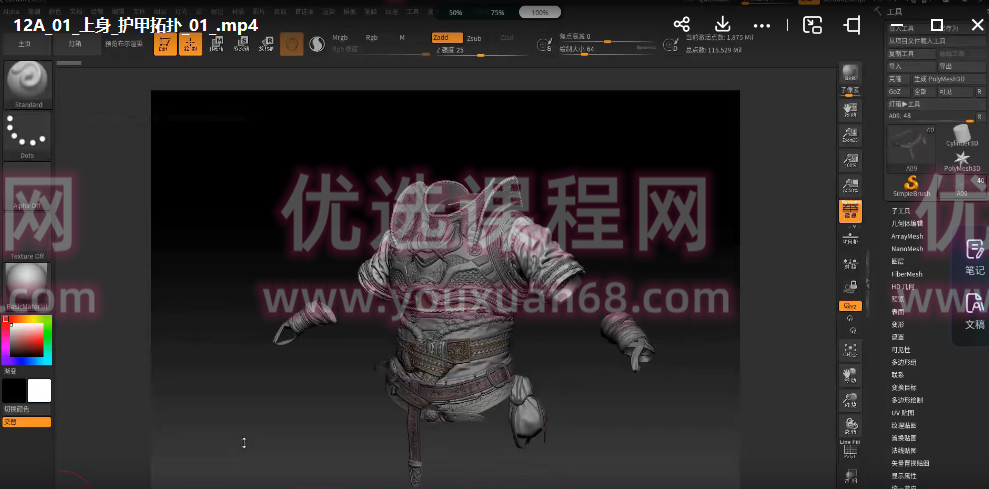Expand the UV 贴图 section
The image size is (989, 489).
click(903, 413)
